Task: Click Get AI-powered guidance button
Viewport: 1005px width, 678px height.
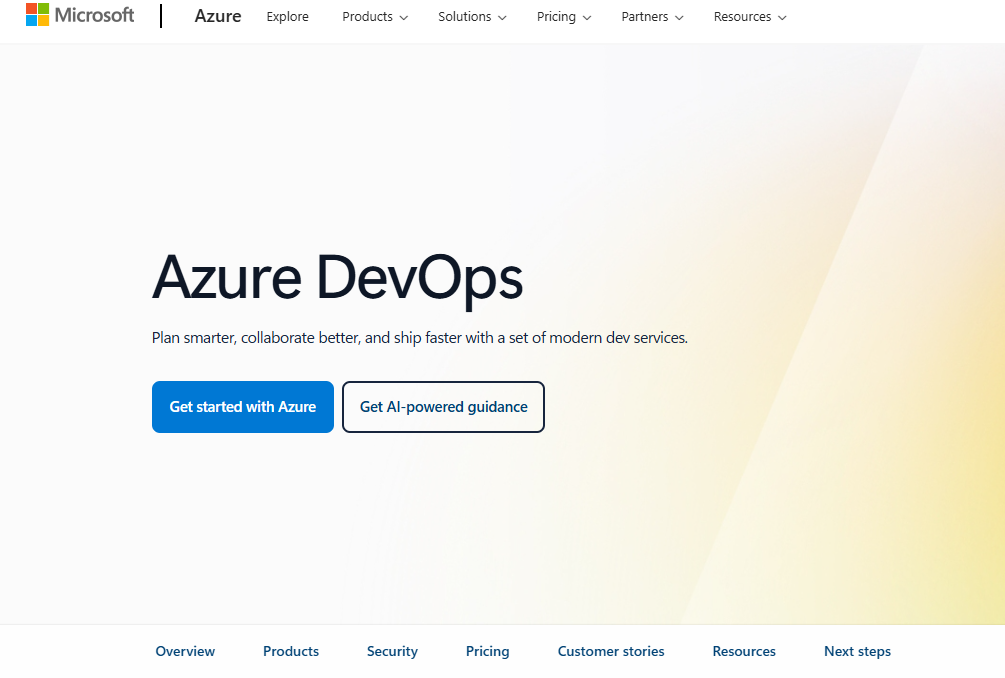Action: 444,407
